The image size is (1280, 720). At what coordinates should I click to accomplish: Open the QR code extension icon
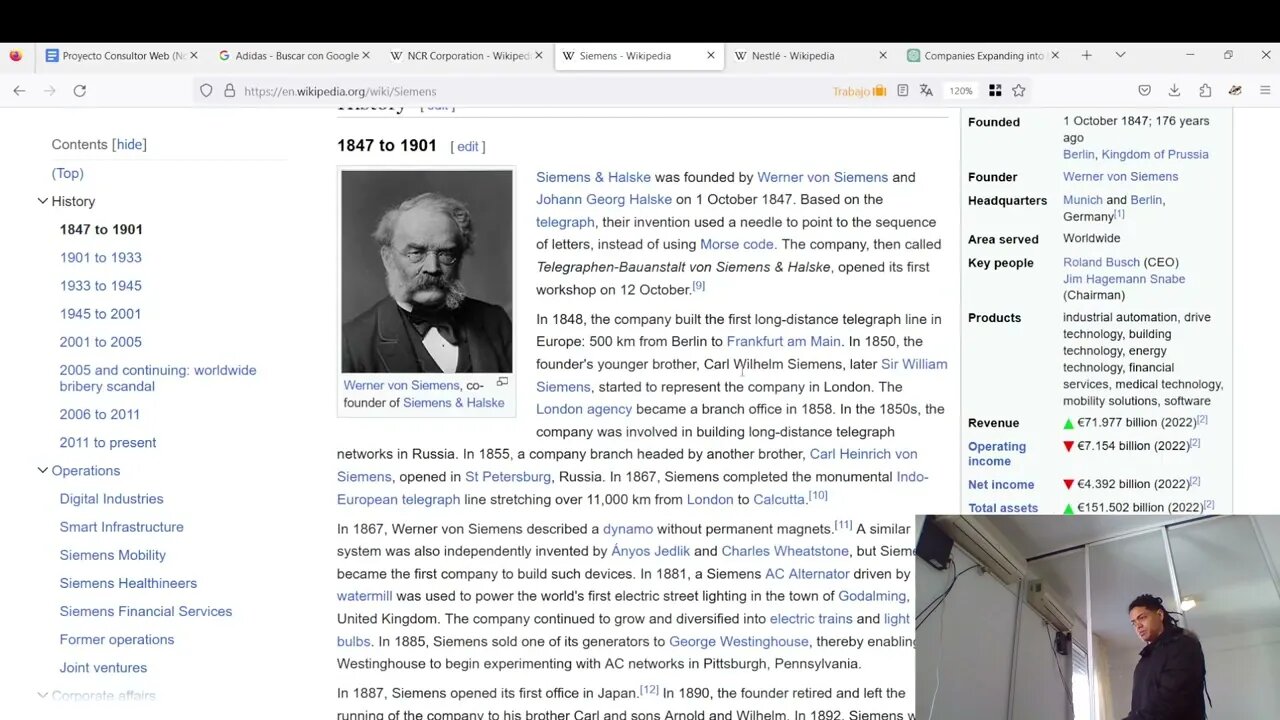point(995,90)
